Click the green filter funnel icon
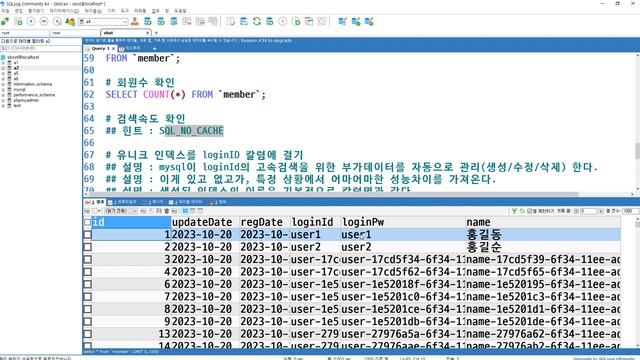The height and width of the screenshot is (360, 640). [x=514, y=211]
